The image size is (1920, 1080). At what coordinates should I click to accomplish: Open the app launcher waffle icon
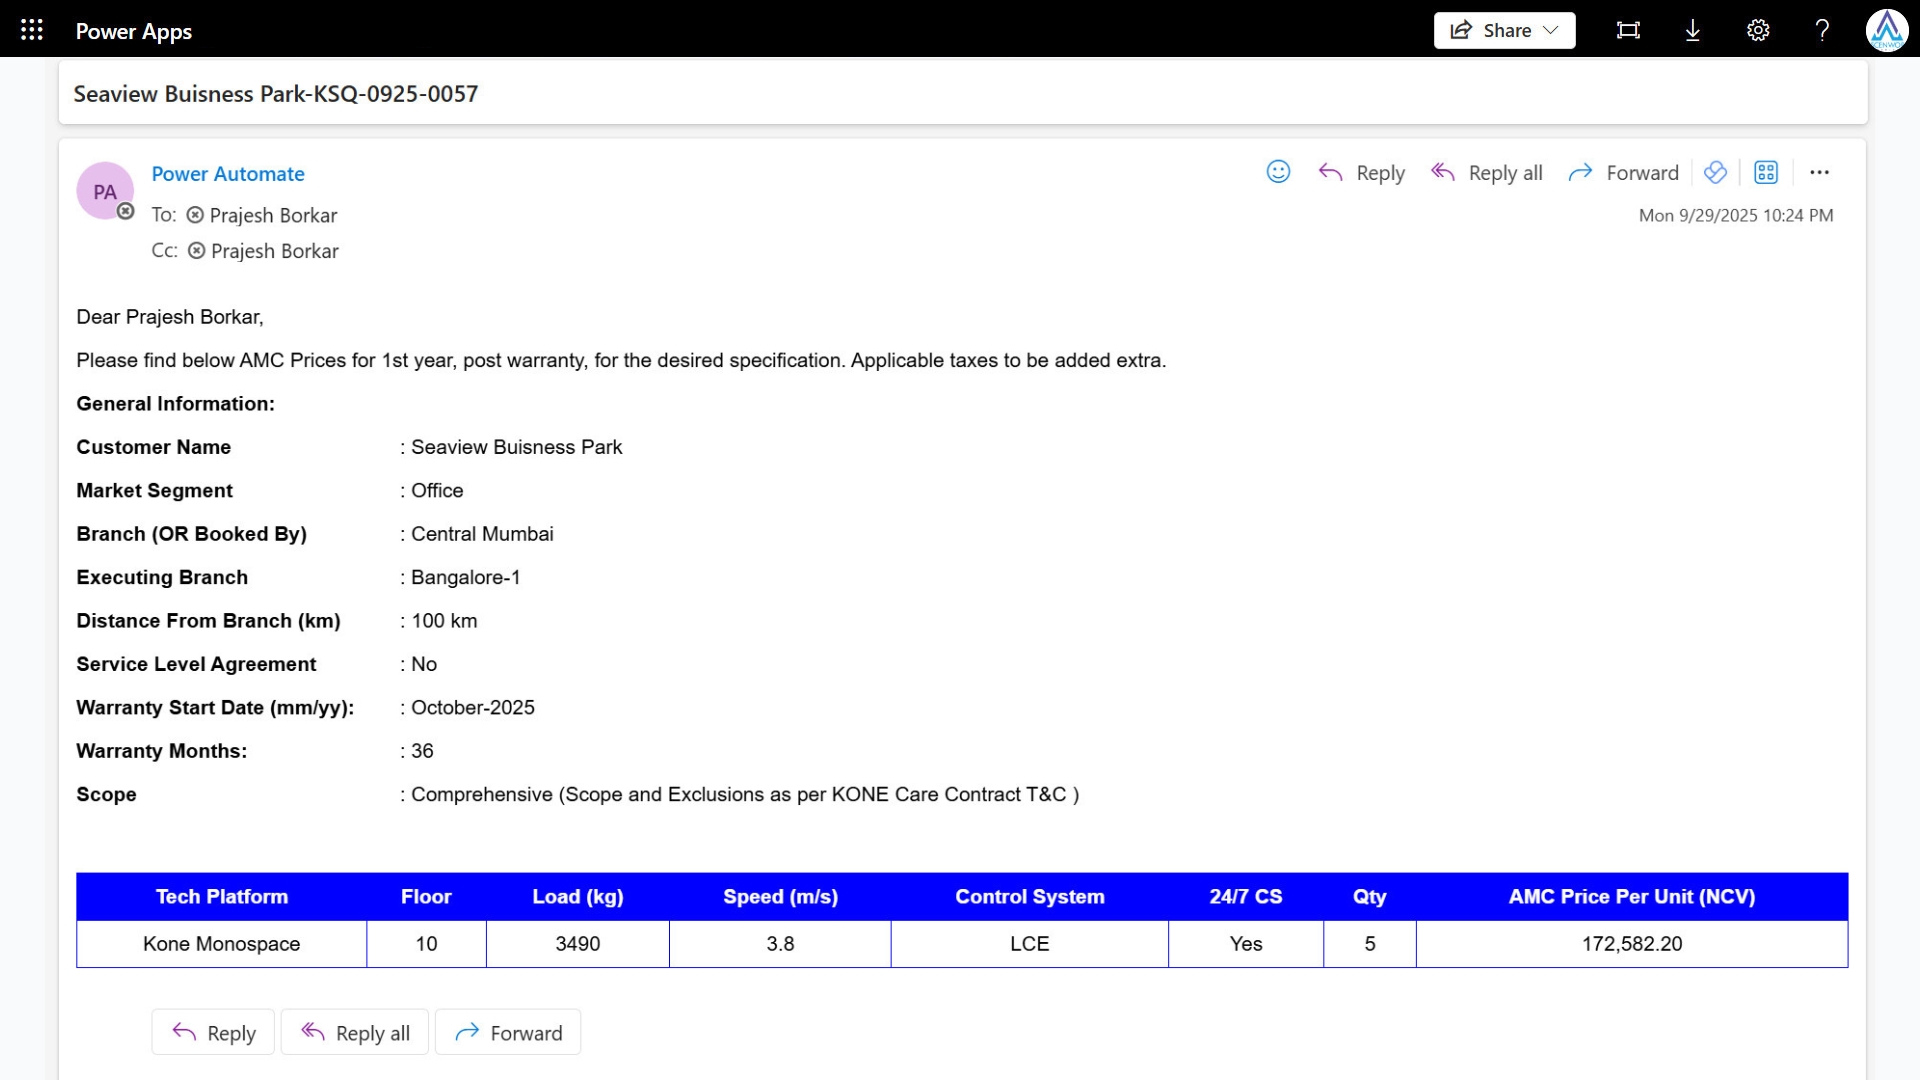(x=31, y=30)
